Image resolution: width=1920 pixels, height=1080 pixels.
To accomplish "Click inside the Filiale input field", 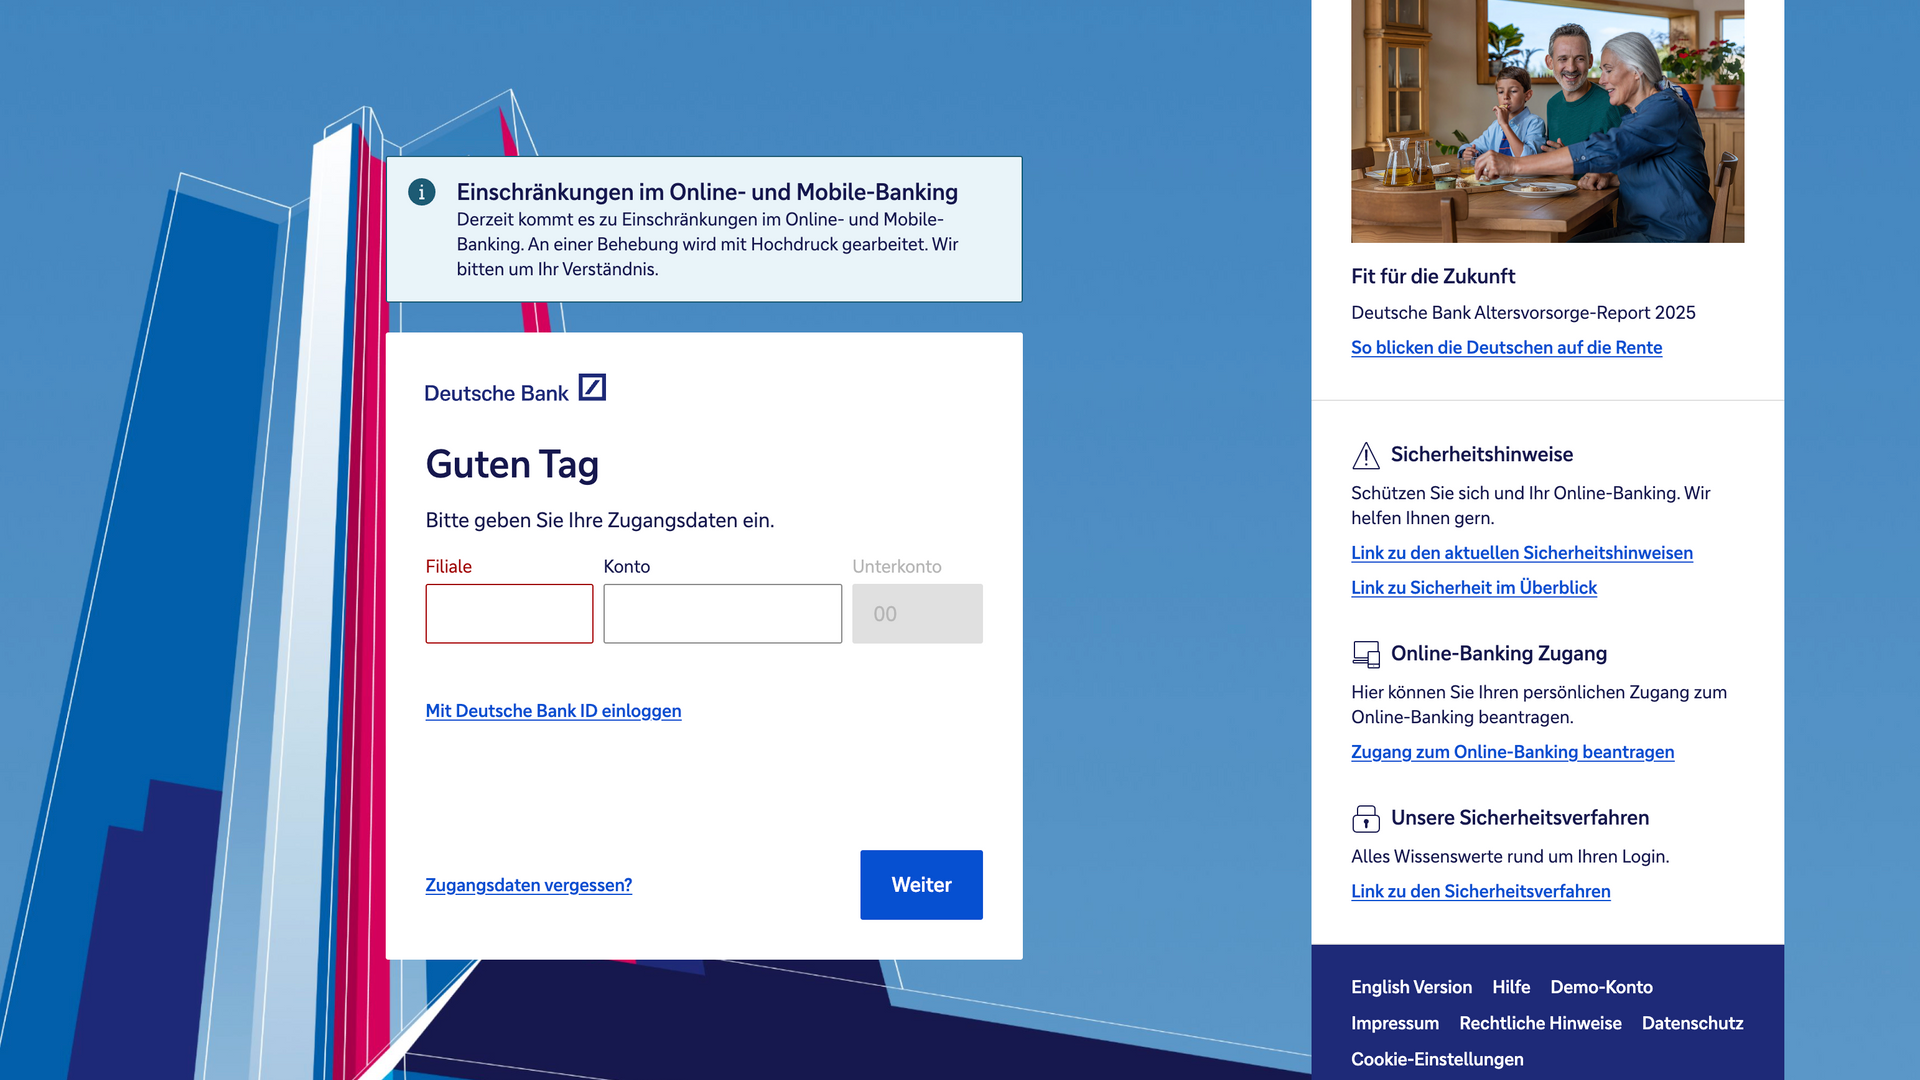I will point(508,613).
